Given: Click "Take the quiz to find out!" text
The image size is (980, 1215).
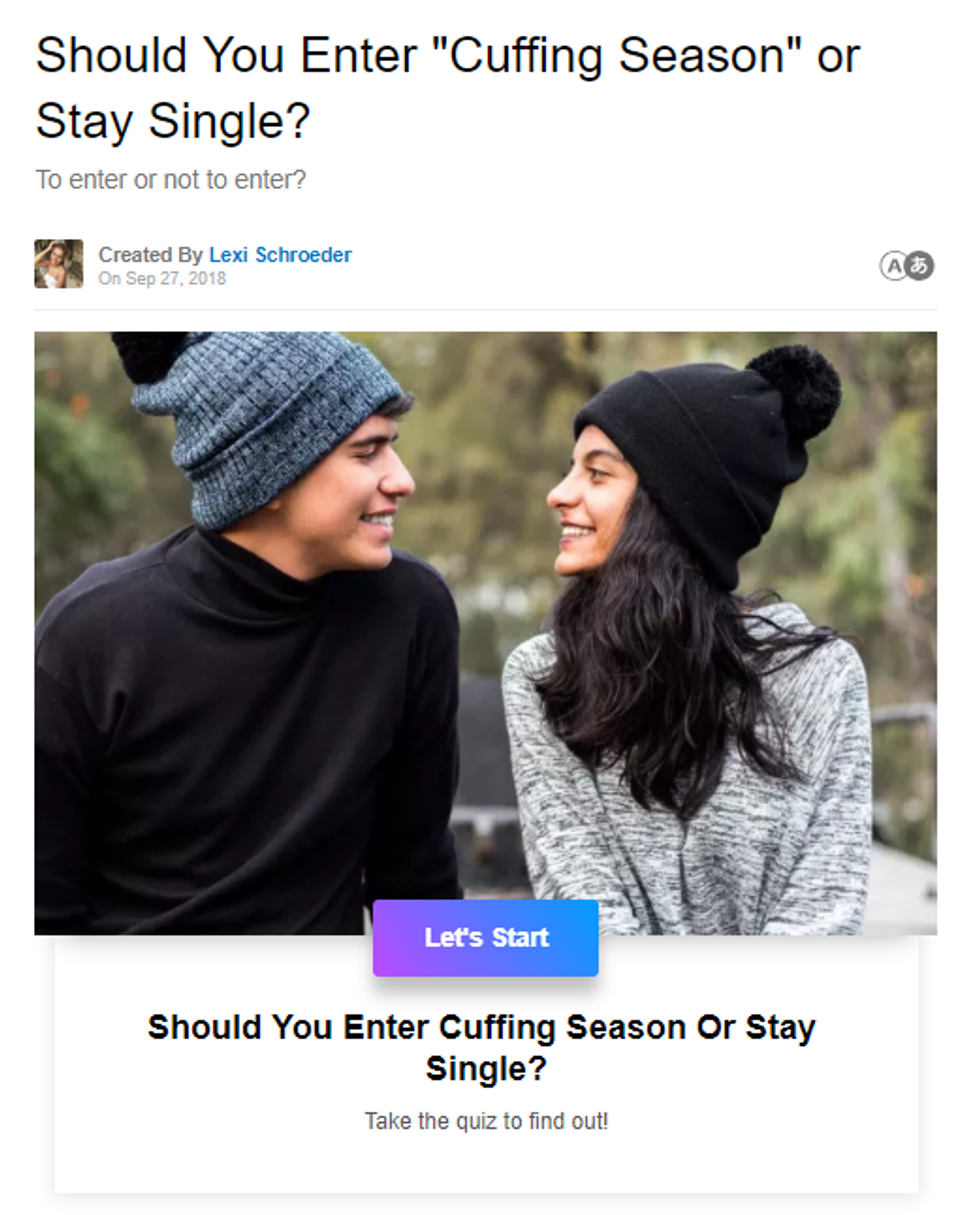Looking at the screenshot, I should (x=486, y=1121).
